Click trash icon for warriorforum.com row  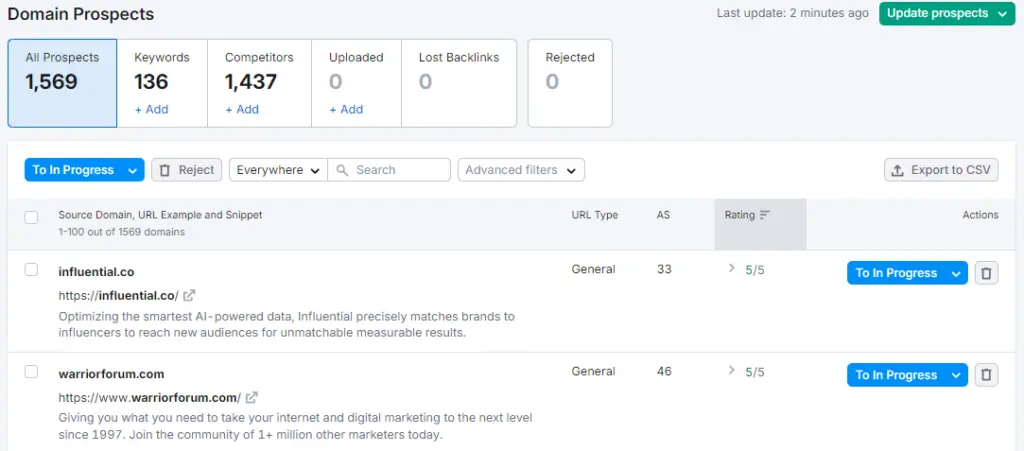pos(986,375)
